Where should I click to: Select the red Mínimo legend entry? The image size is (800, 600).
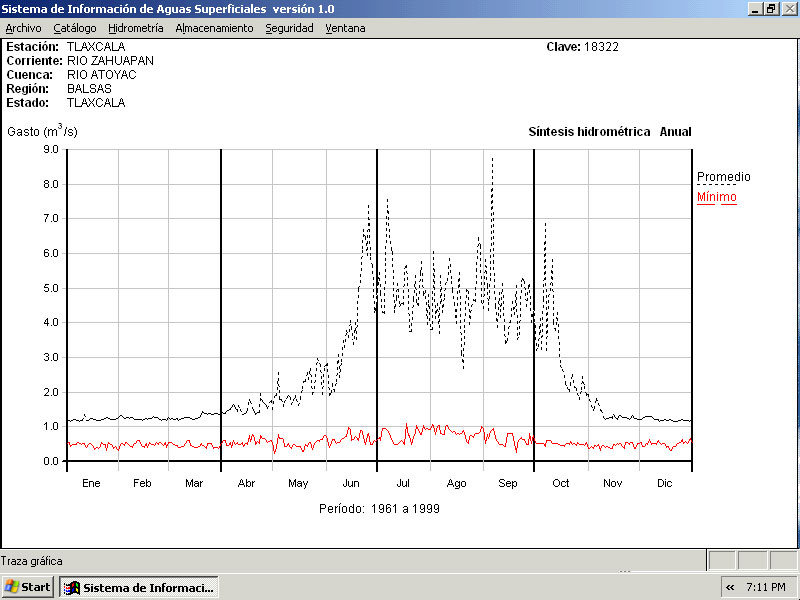(716, 197)
